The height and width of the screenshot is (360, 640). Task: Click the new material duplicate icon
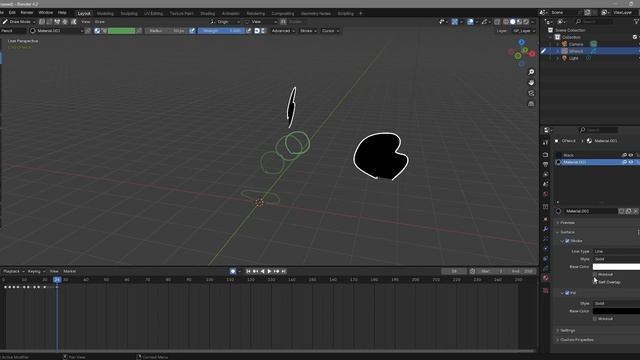629,211
